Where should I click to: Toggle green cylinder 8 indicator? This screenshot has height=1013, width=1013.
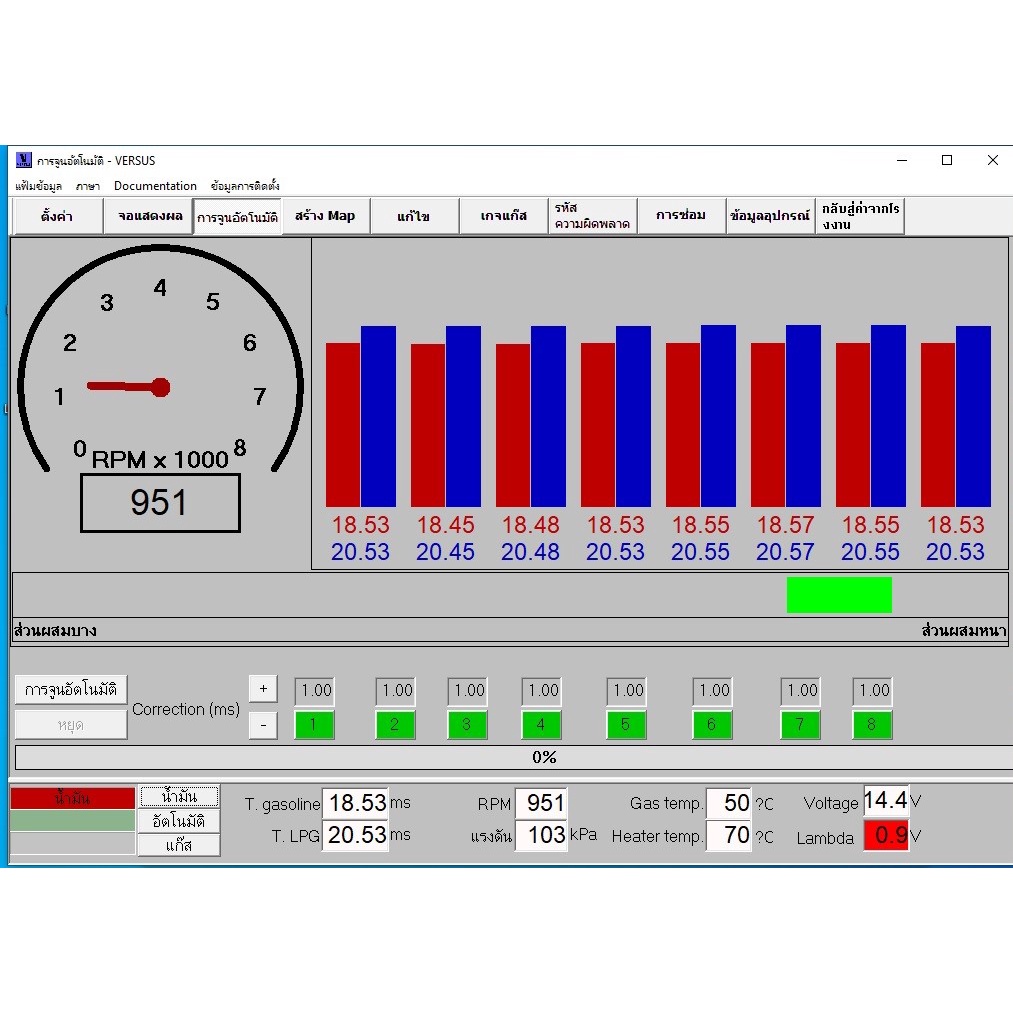click(x=872, y=725)
